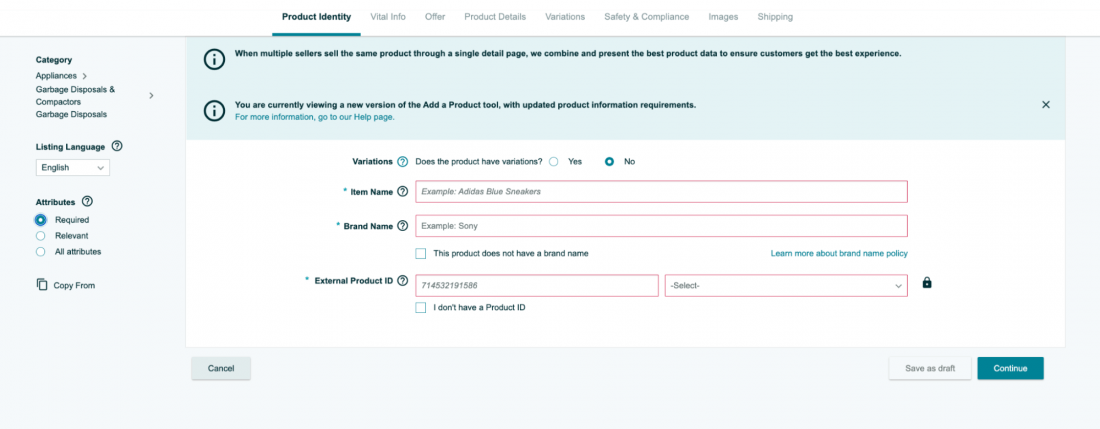Choose the All attributes option
Screen dimensions: 1100x429
(x=41, y=252)
